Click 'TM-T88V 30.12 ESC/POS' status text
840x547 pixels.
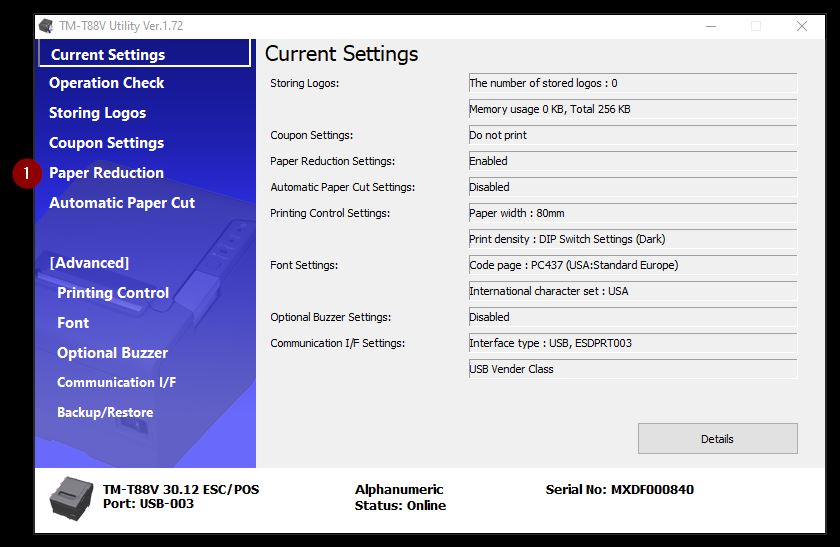coord(181,490)
